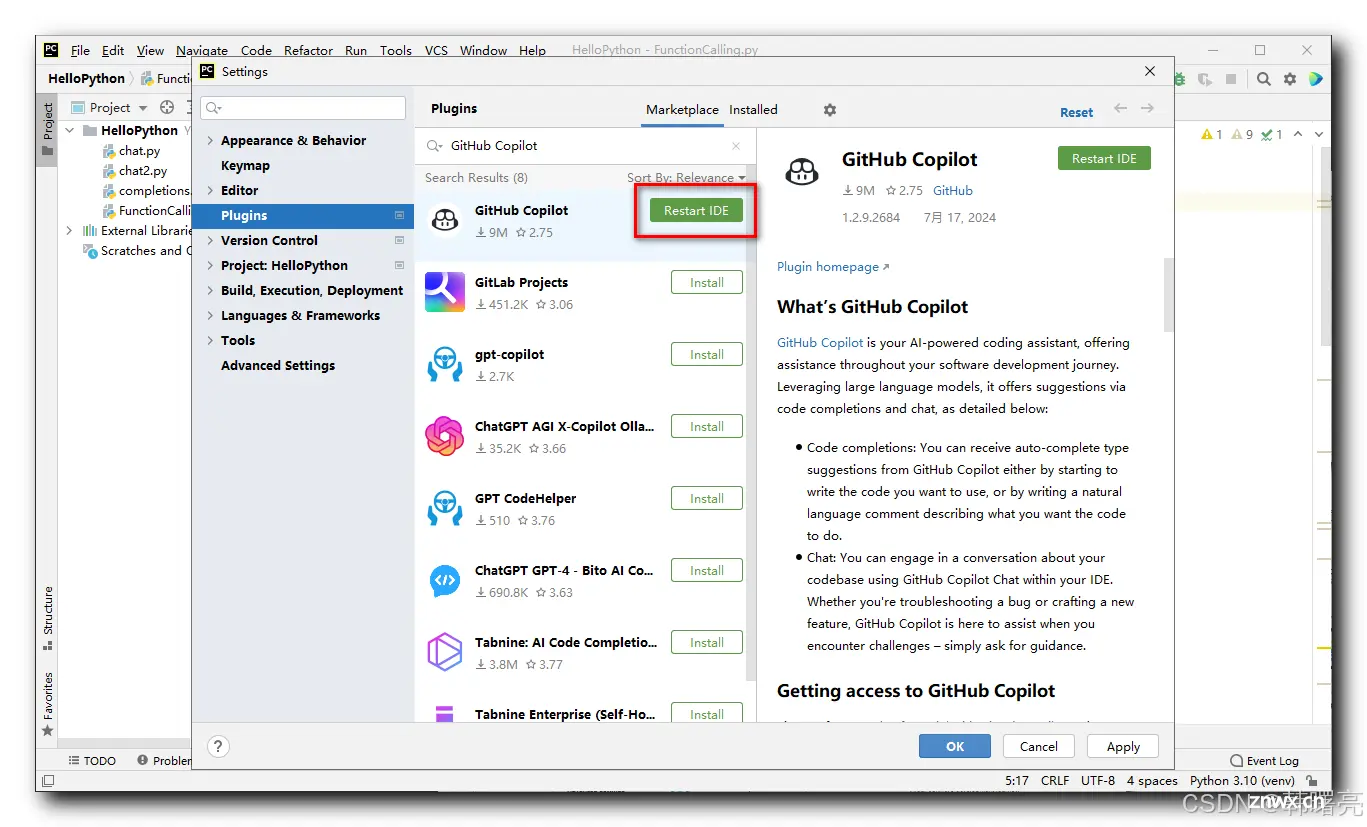
Task: Click Restart IDE in the details panel
Action: (x=1104, y=159)
